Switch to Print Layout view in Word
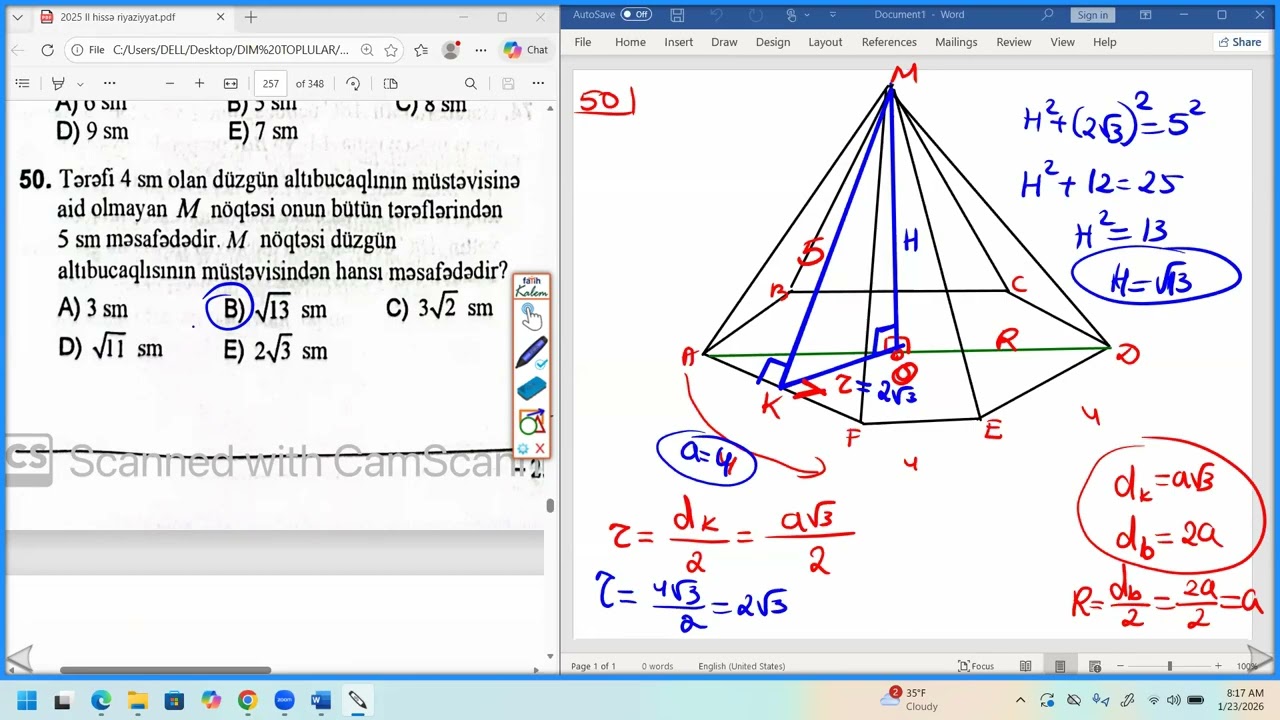 [x=1060, y=666]
